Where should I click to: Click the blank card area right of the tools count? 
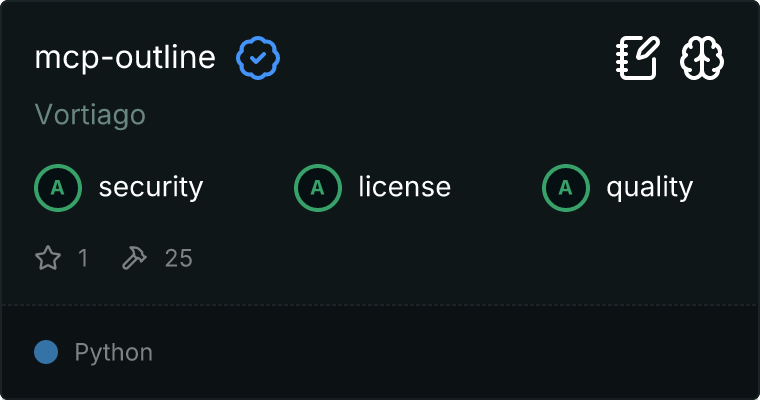(x=450, y=259)
